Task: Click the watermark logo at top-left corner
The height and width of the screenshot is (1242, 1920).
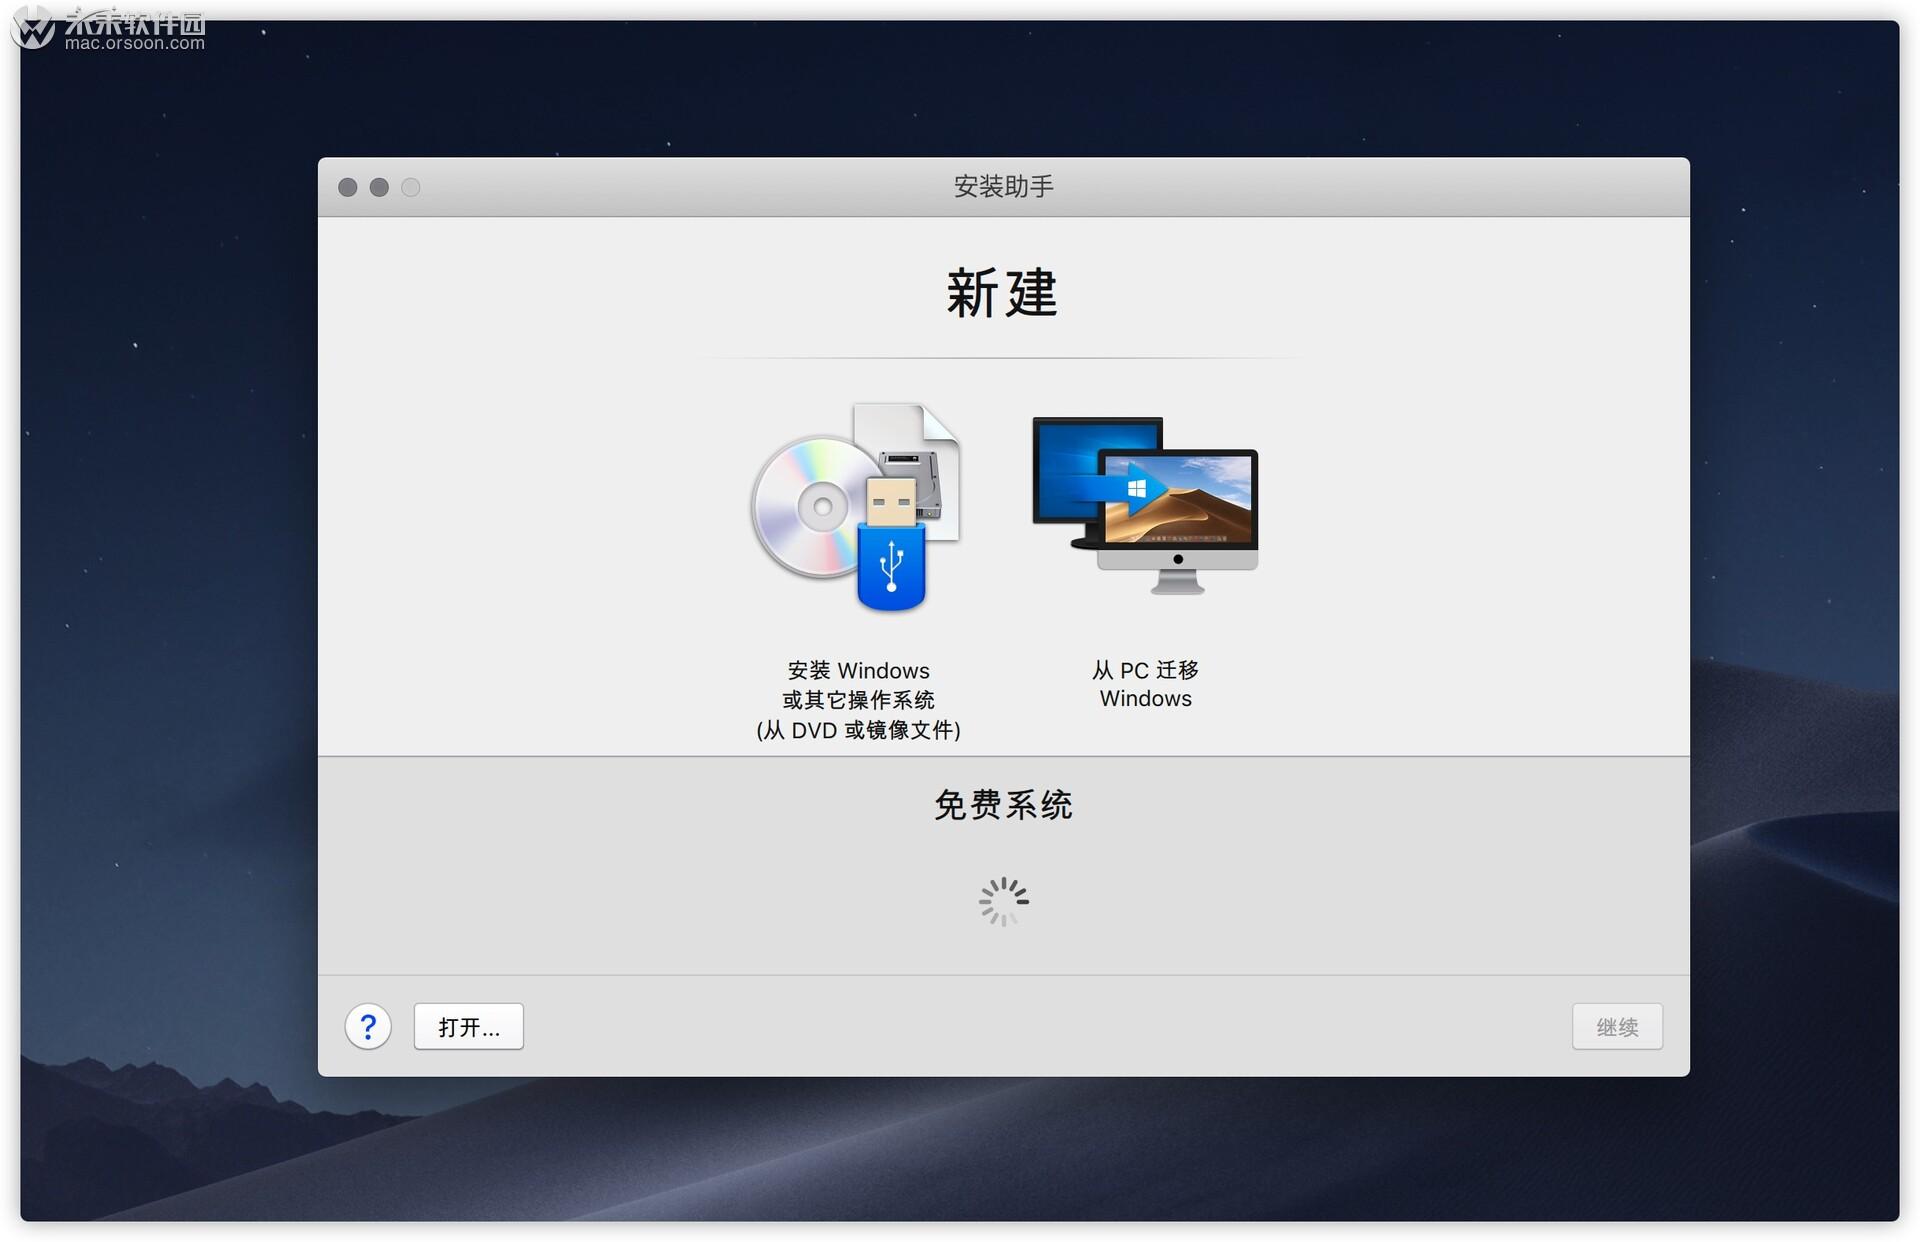Action: click(x=33, y=27)
